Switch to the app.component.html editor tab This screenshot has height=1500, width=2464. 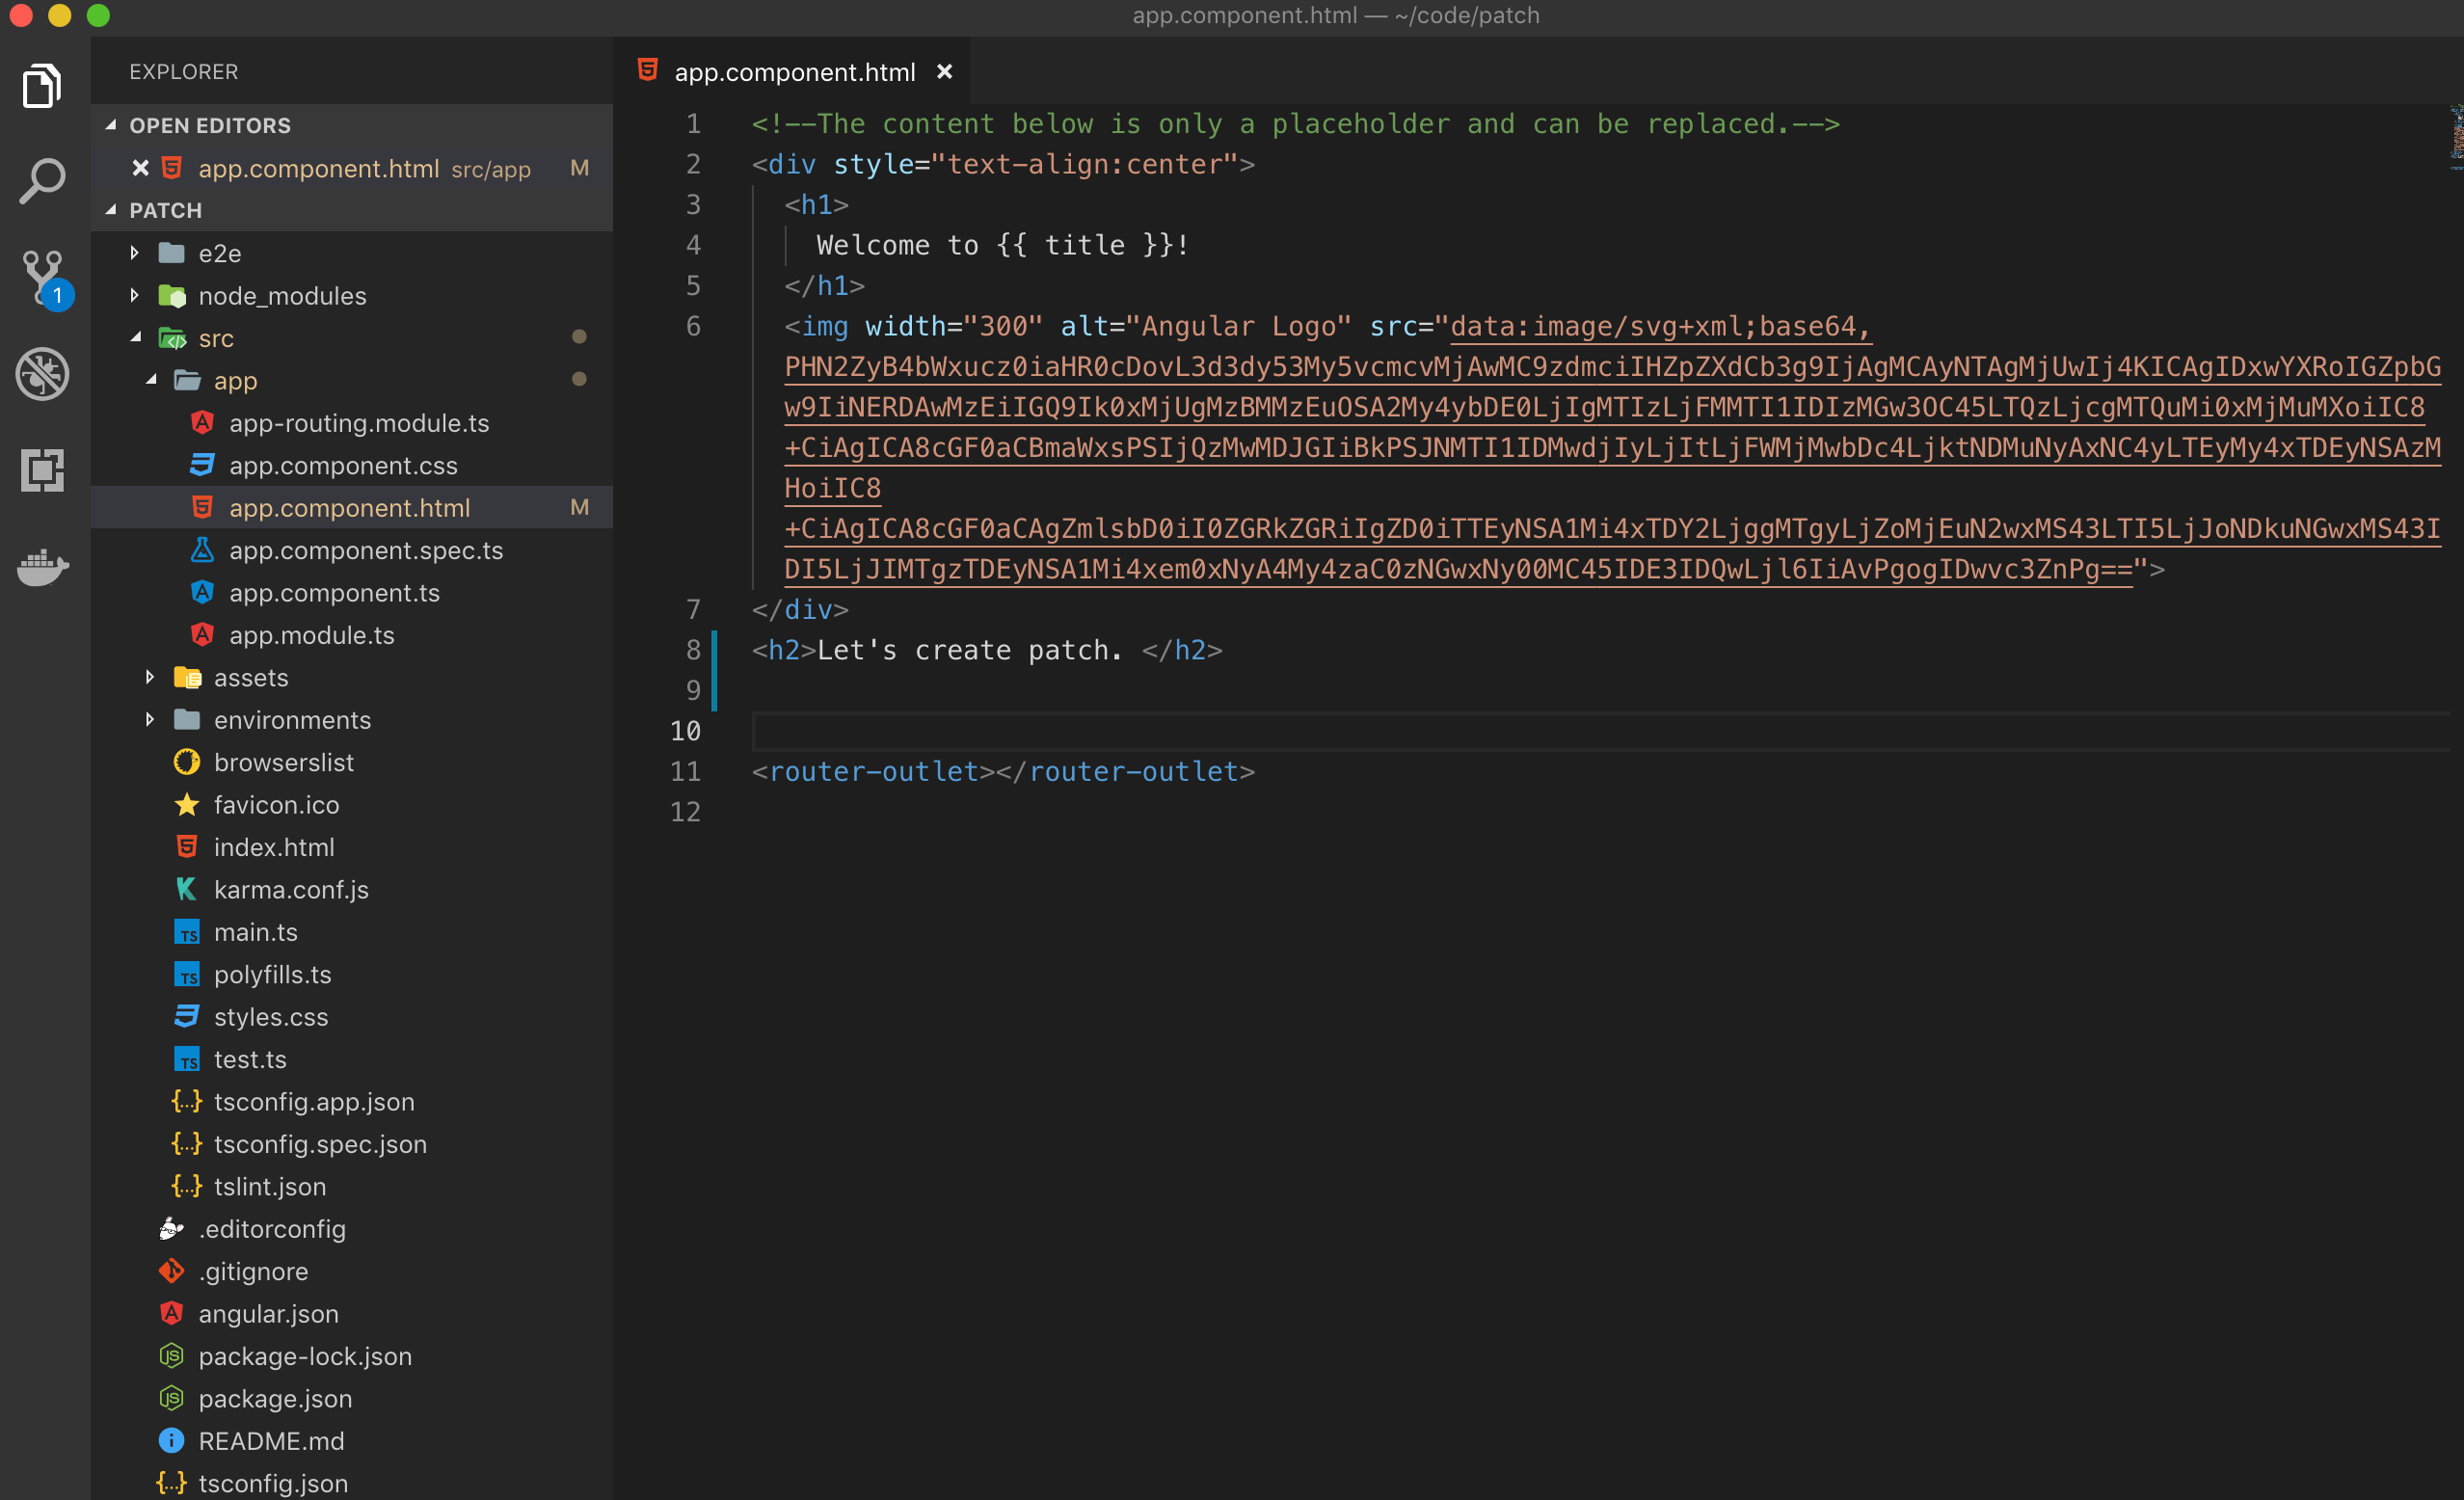pyautogui.click(x=795, y=71)
